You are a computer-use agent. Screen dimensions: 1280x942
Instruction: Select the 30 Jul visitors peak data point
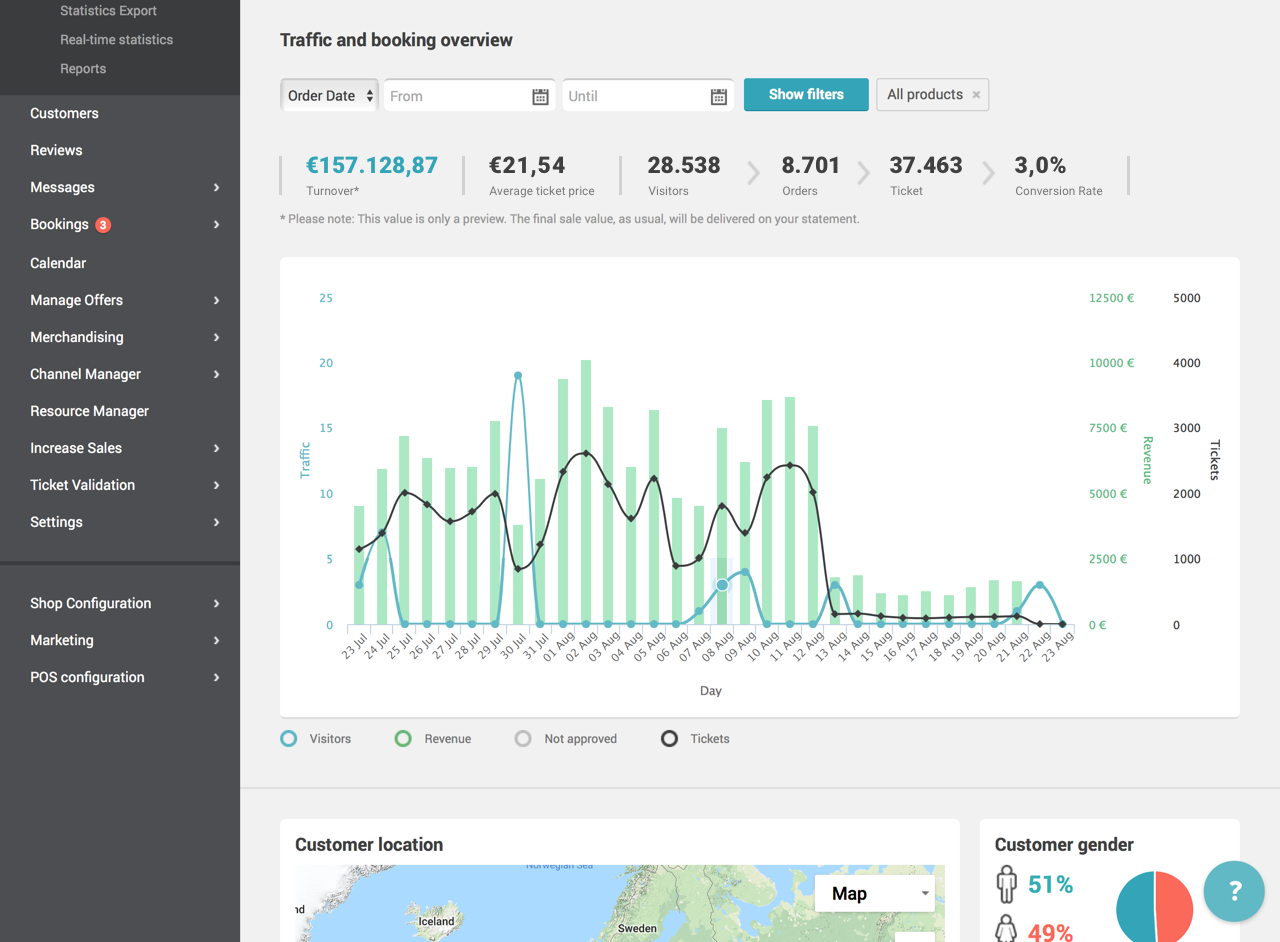[518, 376]
